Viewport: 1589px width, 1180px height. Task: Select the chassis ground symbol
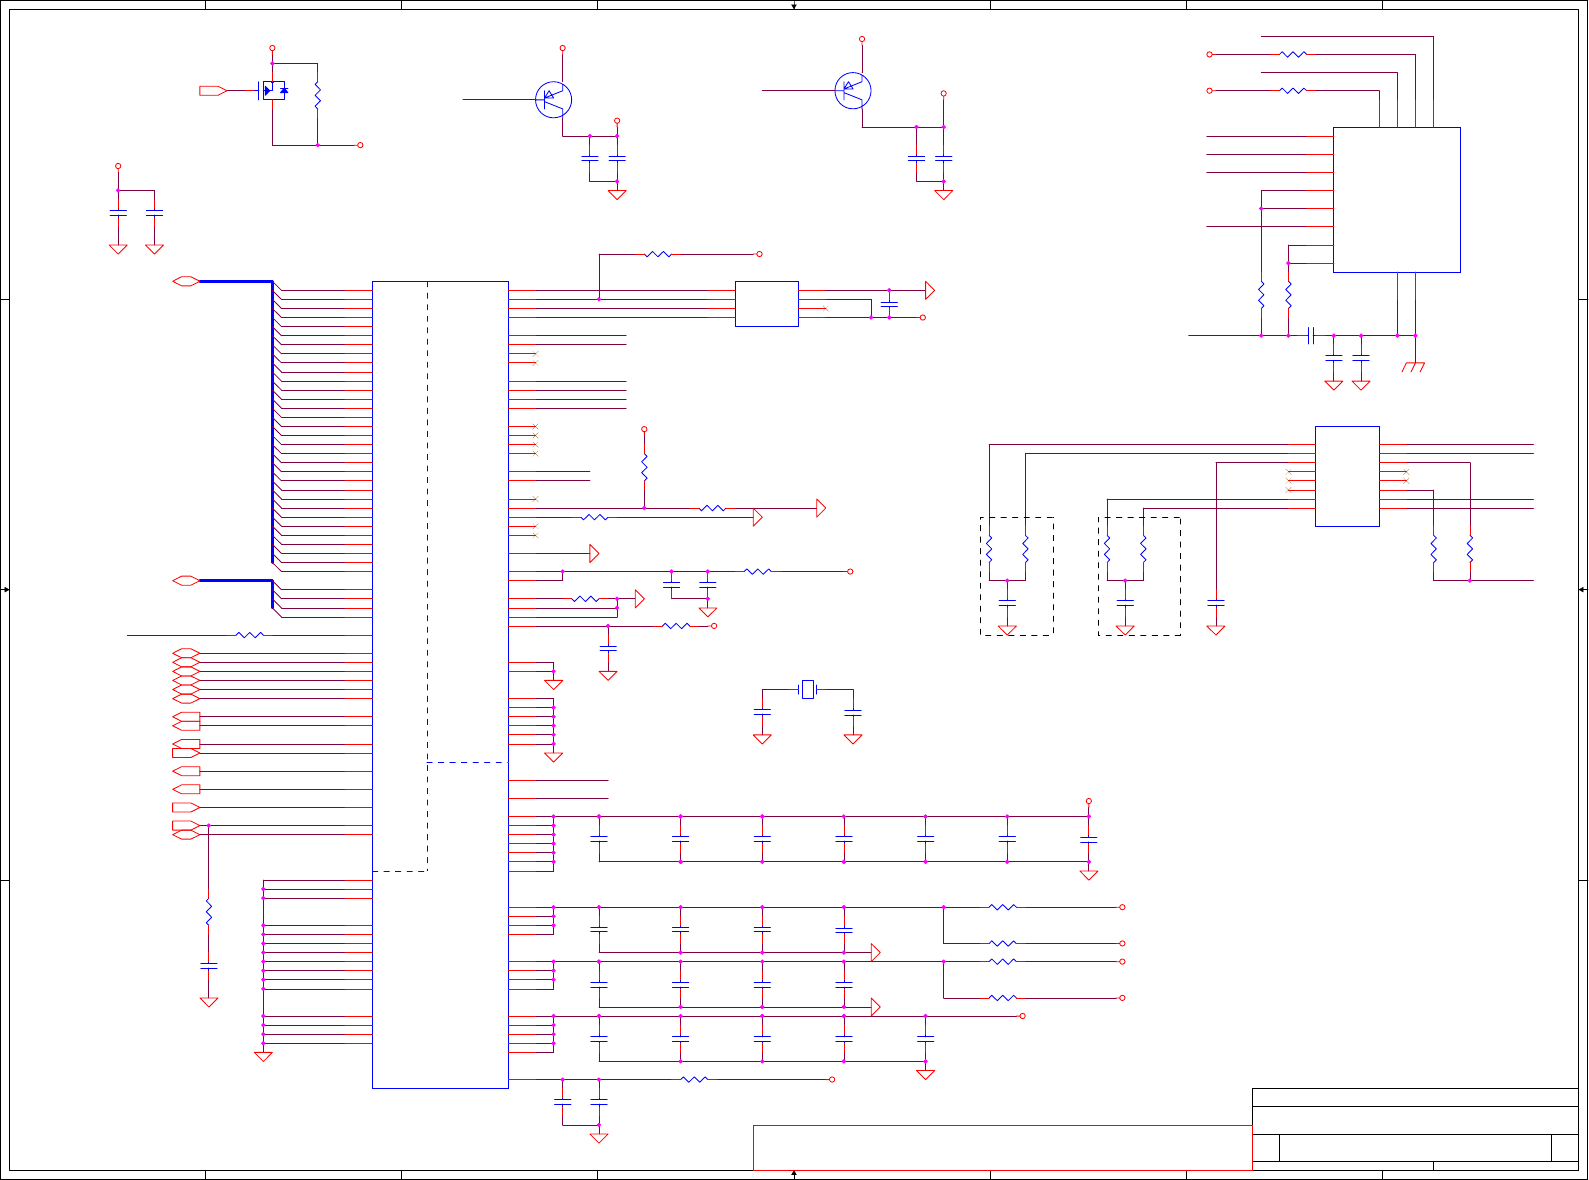click(1414, 367)
